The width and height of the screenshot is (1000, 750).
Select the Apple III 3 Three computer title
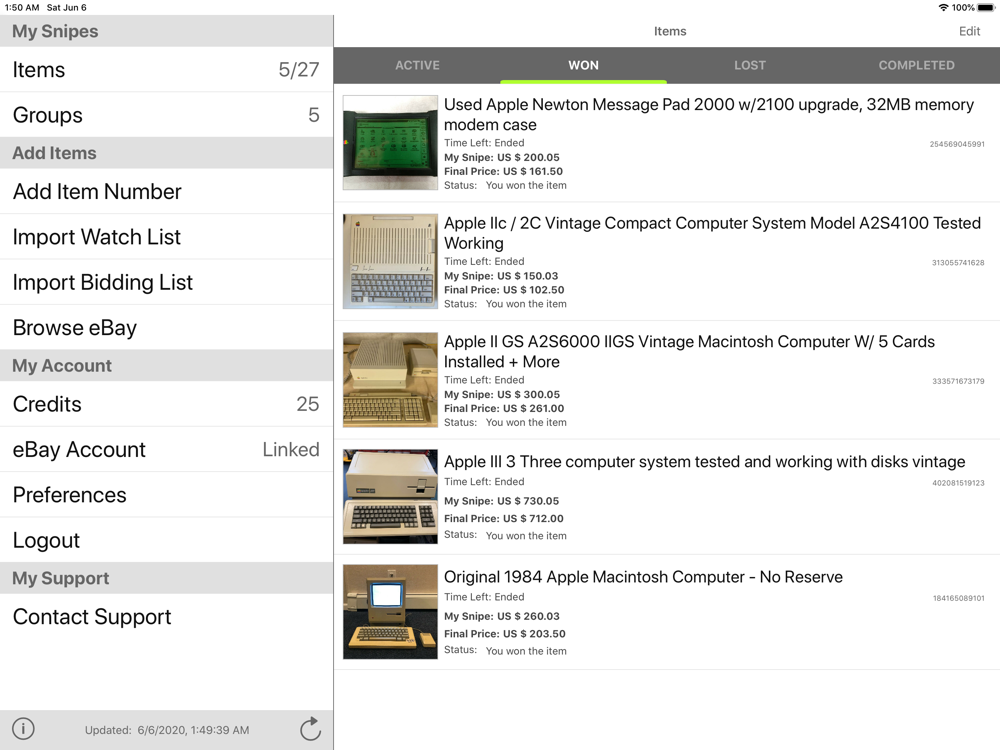[705, 461]
